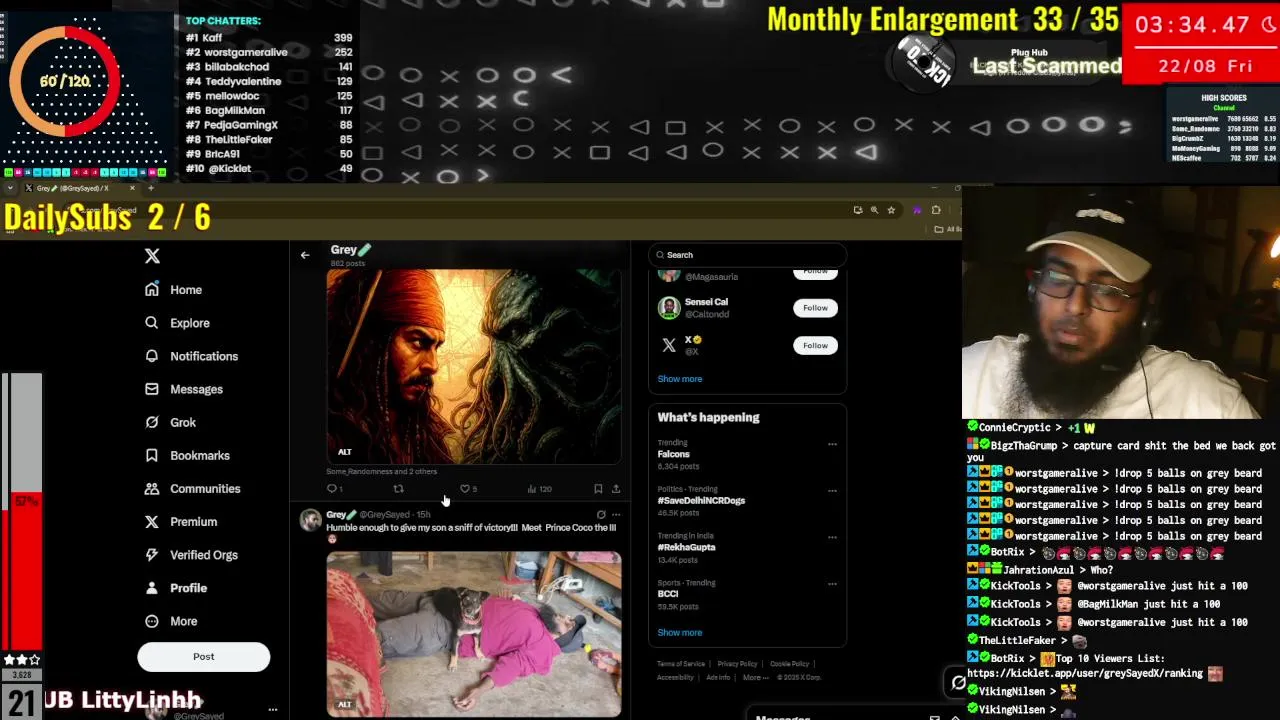The width and height of the screenshot is (1280, 720).
Task: Click into the X Search field
Action: pyautogui.click(x=748, y=255)
